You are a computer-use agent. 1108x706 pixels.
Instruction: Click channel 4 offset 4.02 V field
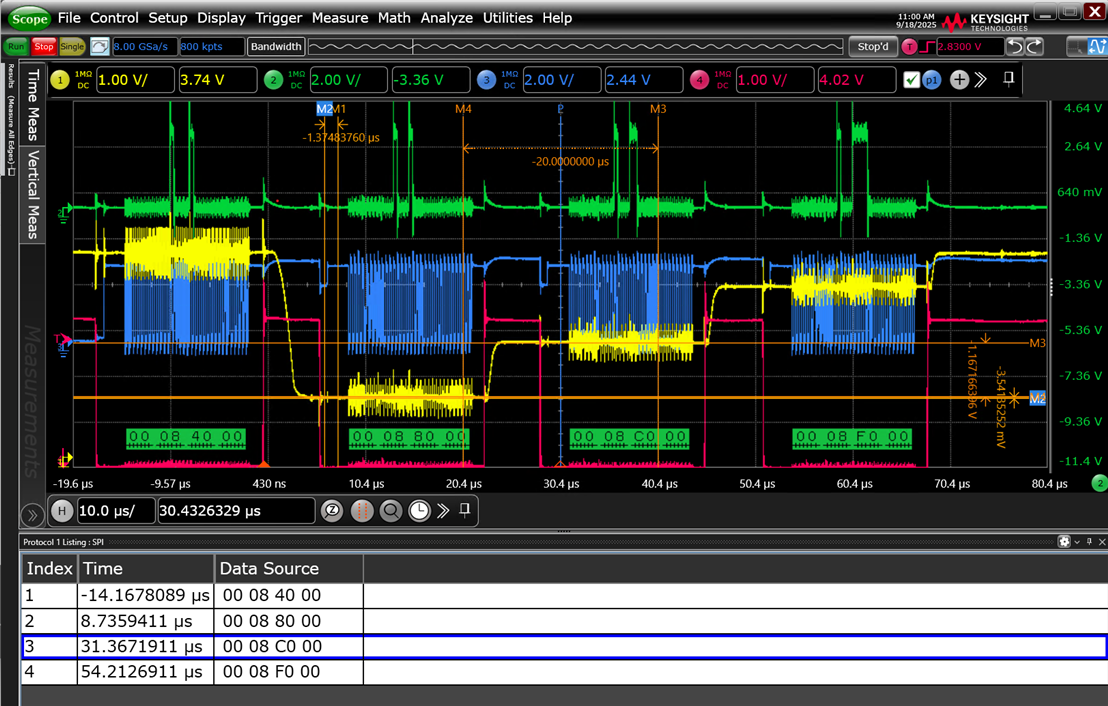[857, 80]
